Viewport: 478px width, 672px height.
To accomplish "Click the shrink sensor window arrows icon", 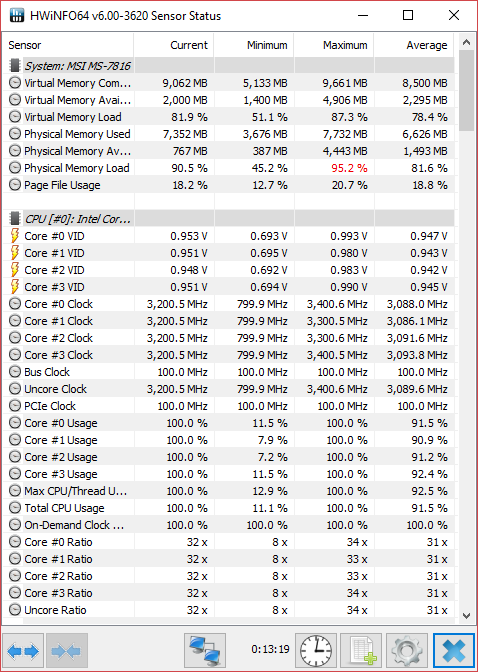I will (66, 651).
